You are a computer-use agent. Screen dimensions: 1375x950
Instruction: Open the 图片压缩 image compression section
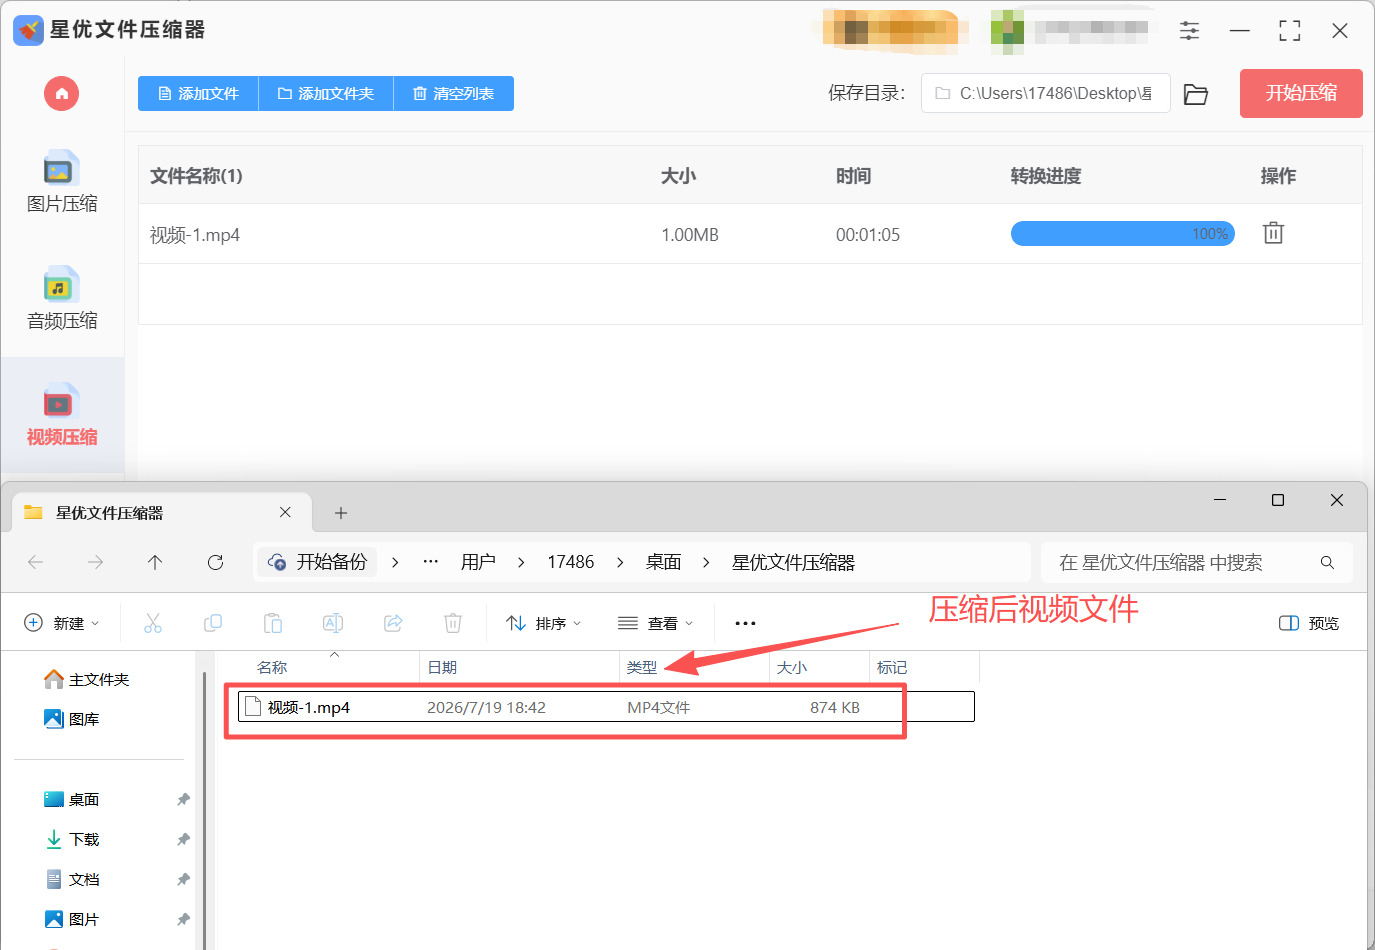point(62,182)
